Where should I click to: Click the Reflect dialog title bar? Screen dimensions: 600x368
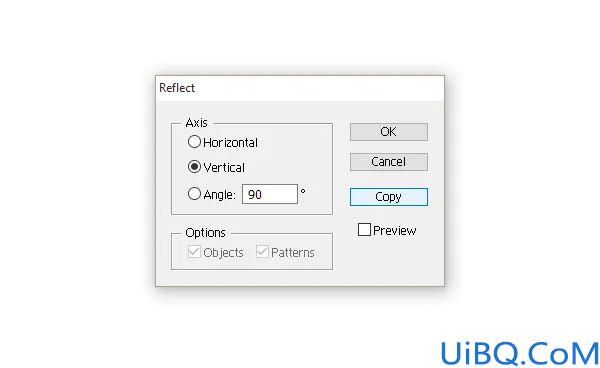coord(300,88)
